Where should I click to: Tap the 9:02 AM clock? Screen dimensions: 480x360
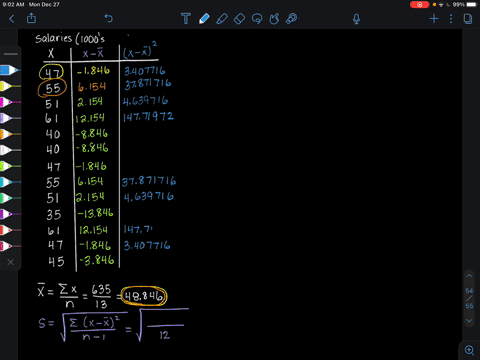(x=13, y=5)
